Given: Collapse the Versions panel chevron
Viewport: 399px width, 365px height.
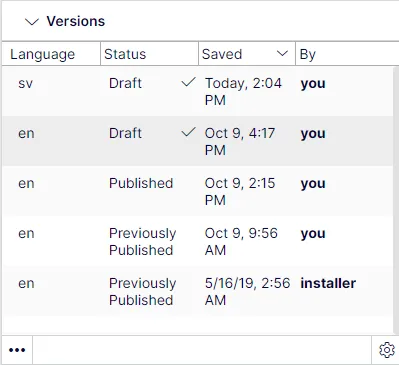Looking at the screenshot, I should 32,22.
